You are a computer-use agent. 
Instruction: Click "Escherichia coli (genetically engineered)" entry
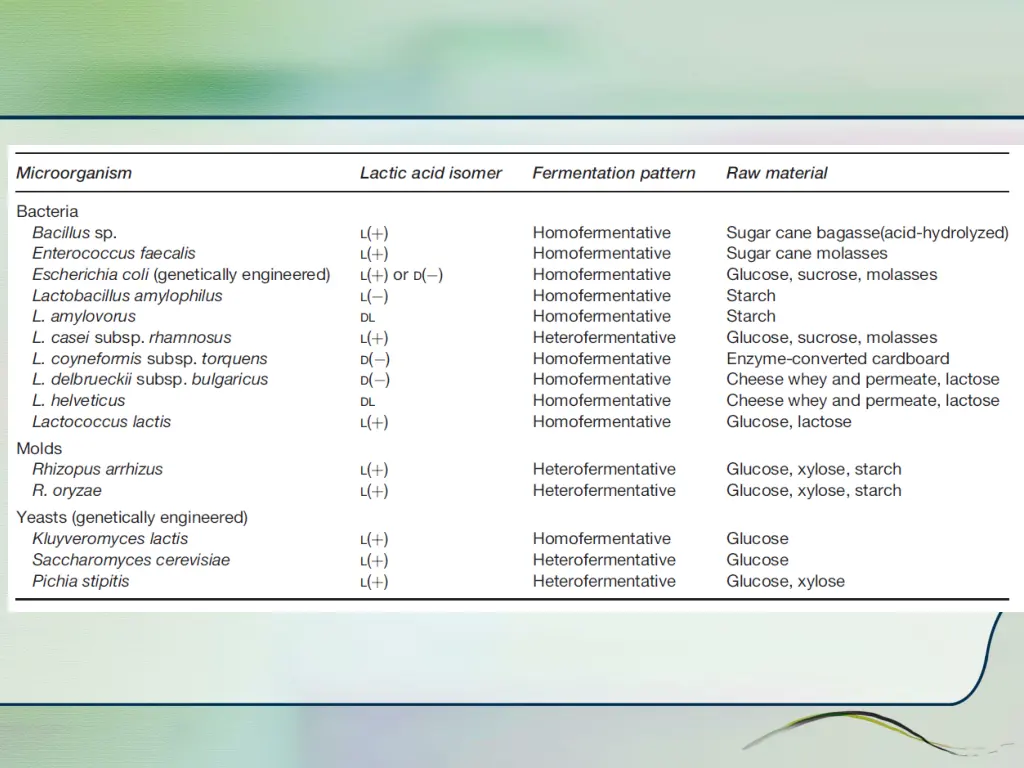coord(181,274)
